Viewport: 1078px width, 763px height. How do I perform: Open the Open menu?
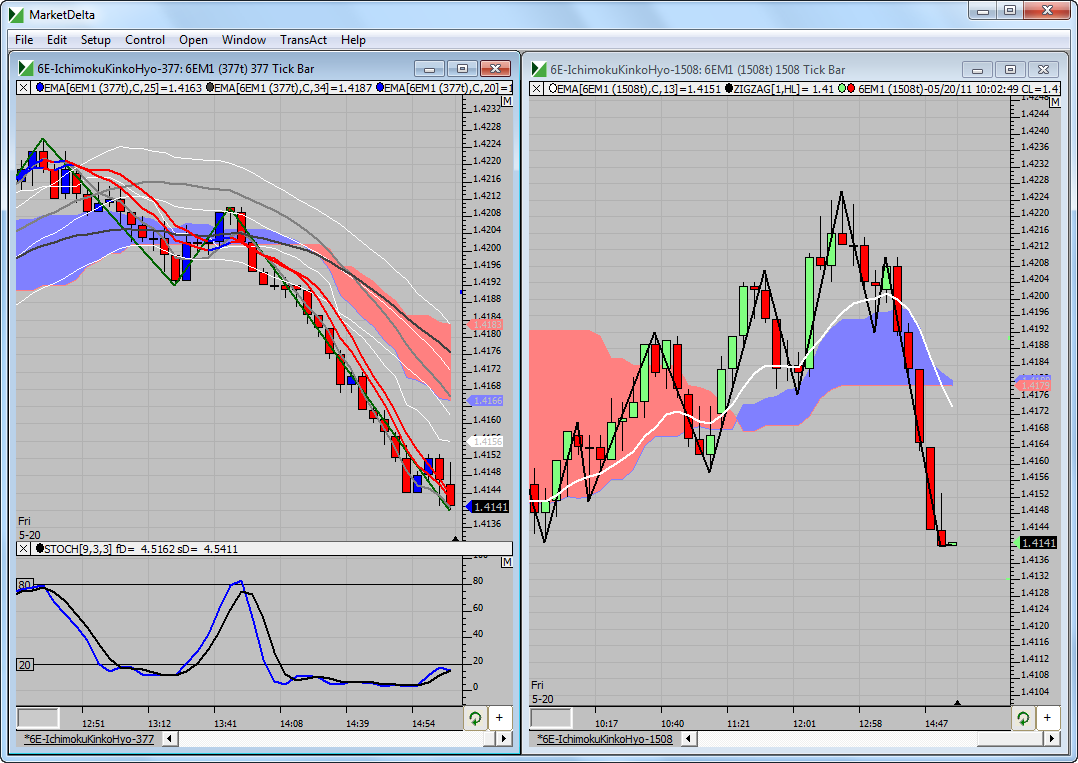pos(193,40)
